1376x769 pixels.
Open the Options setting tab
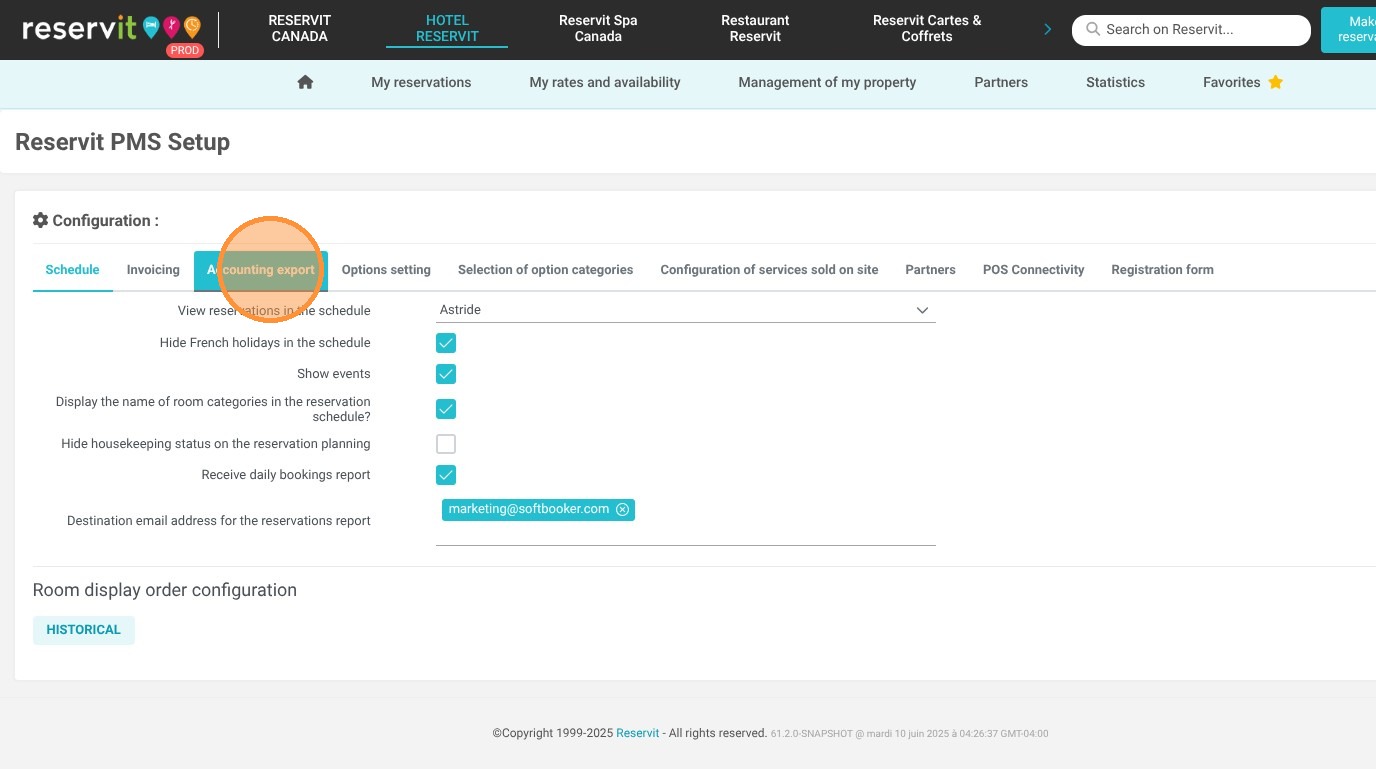tap(386, 270)
